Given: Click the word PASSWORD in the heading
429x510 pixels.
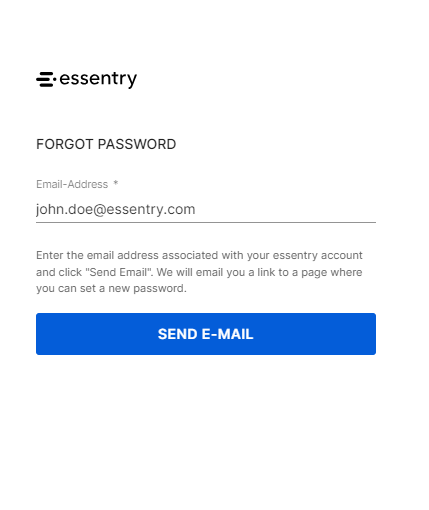Looking at the screenshot, I should pos(137,144).
